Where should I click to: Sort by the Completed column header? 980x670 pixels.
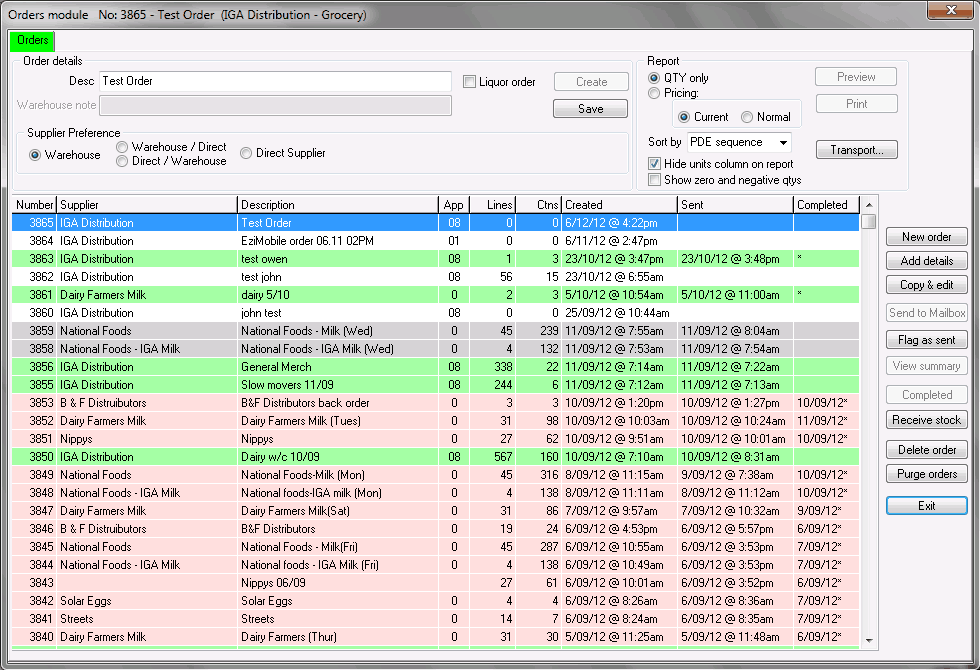click(x=826, y=205)
